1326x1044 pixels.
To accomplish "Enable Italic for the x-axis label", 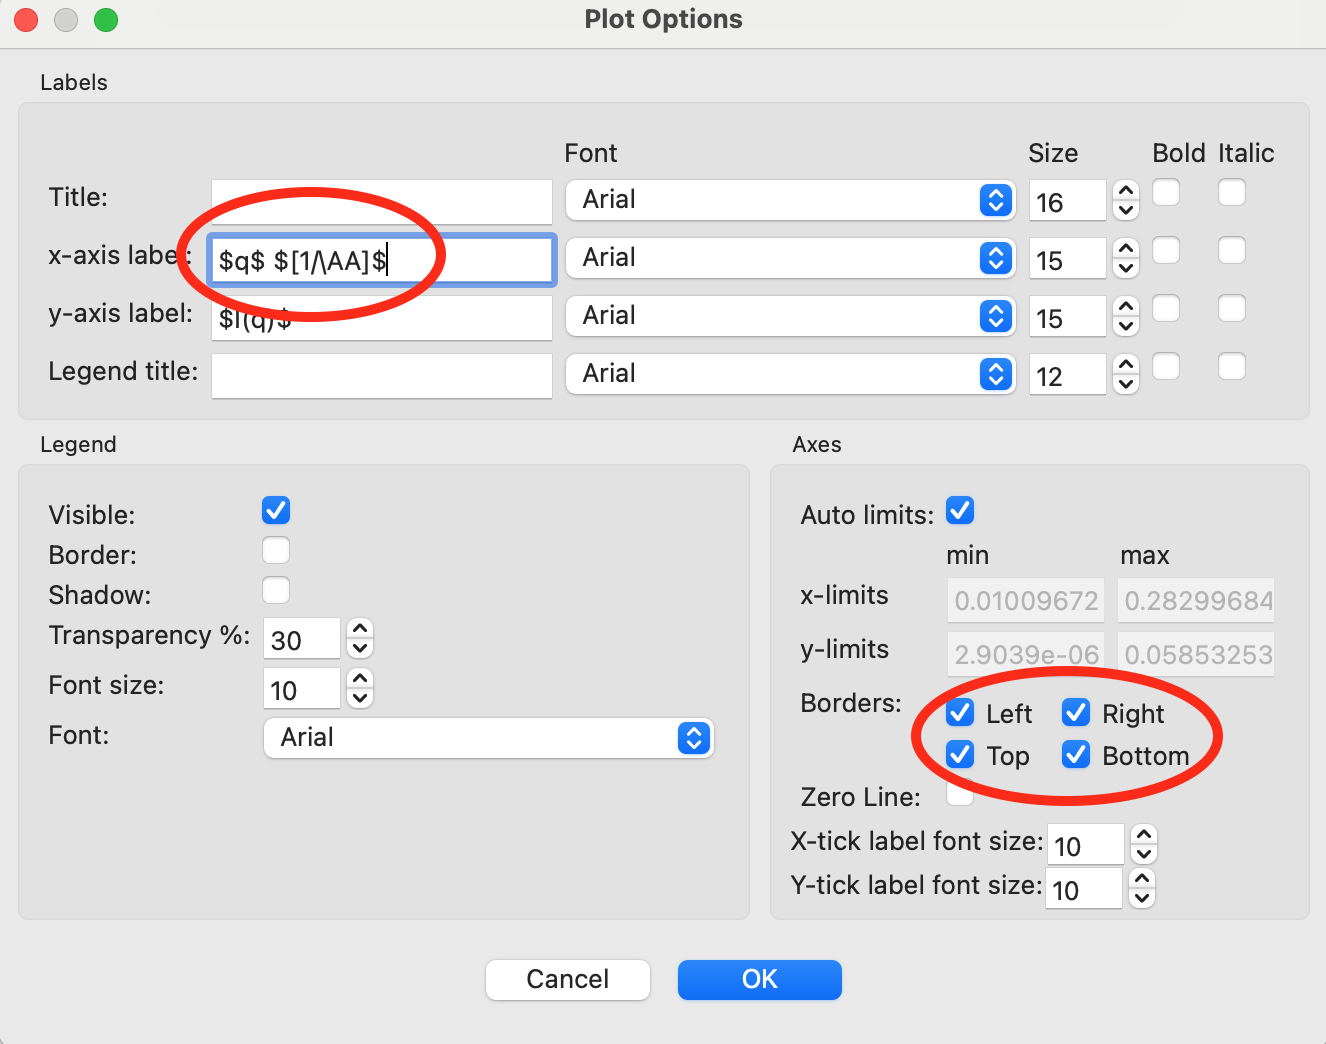I will tap(1232, 250).
